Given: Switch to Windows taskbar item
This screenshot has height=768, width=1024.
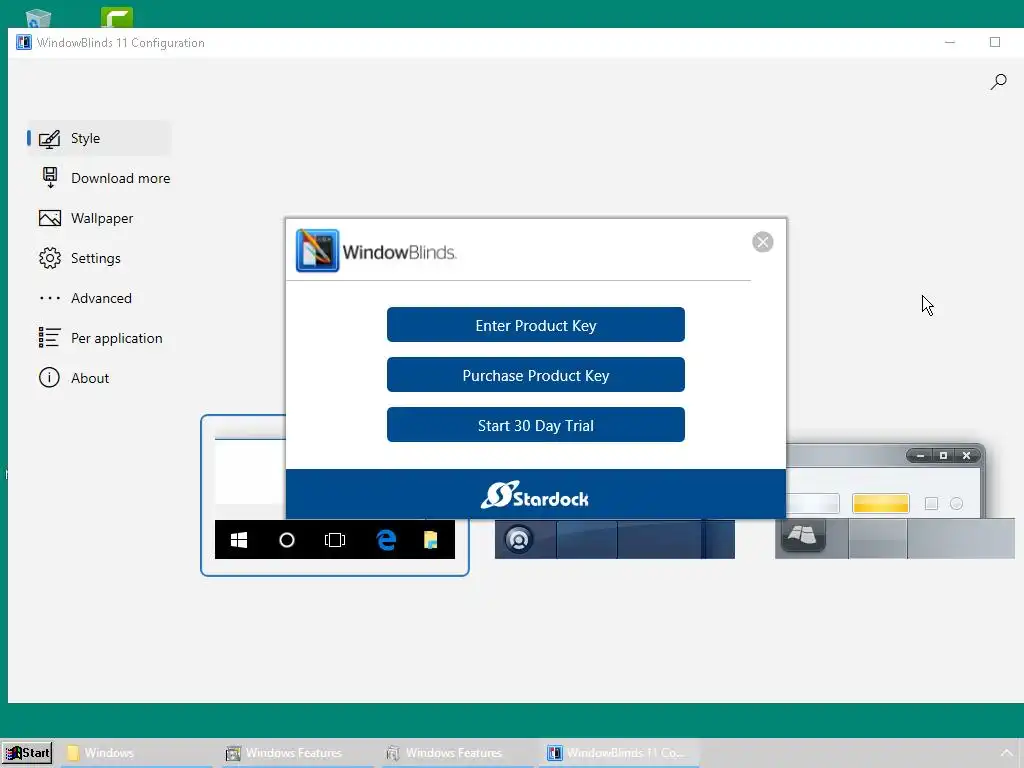Looking at the screenshot, I should click(x=137, y=753).
